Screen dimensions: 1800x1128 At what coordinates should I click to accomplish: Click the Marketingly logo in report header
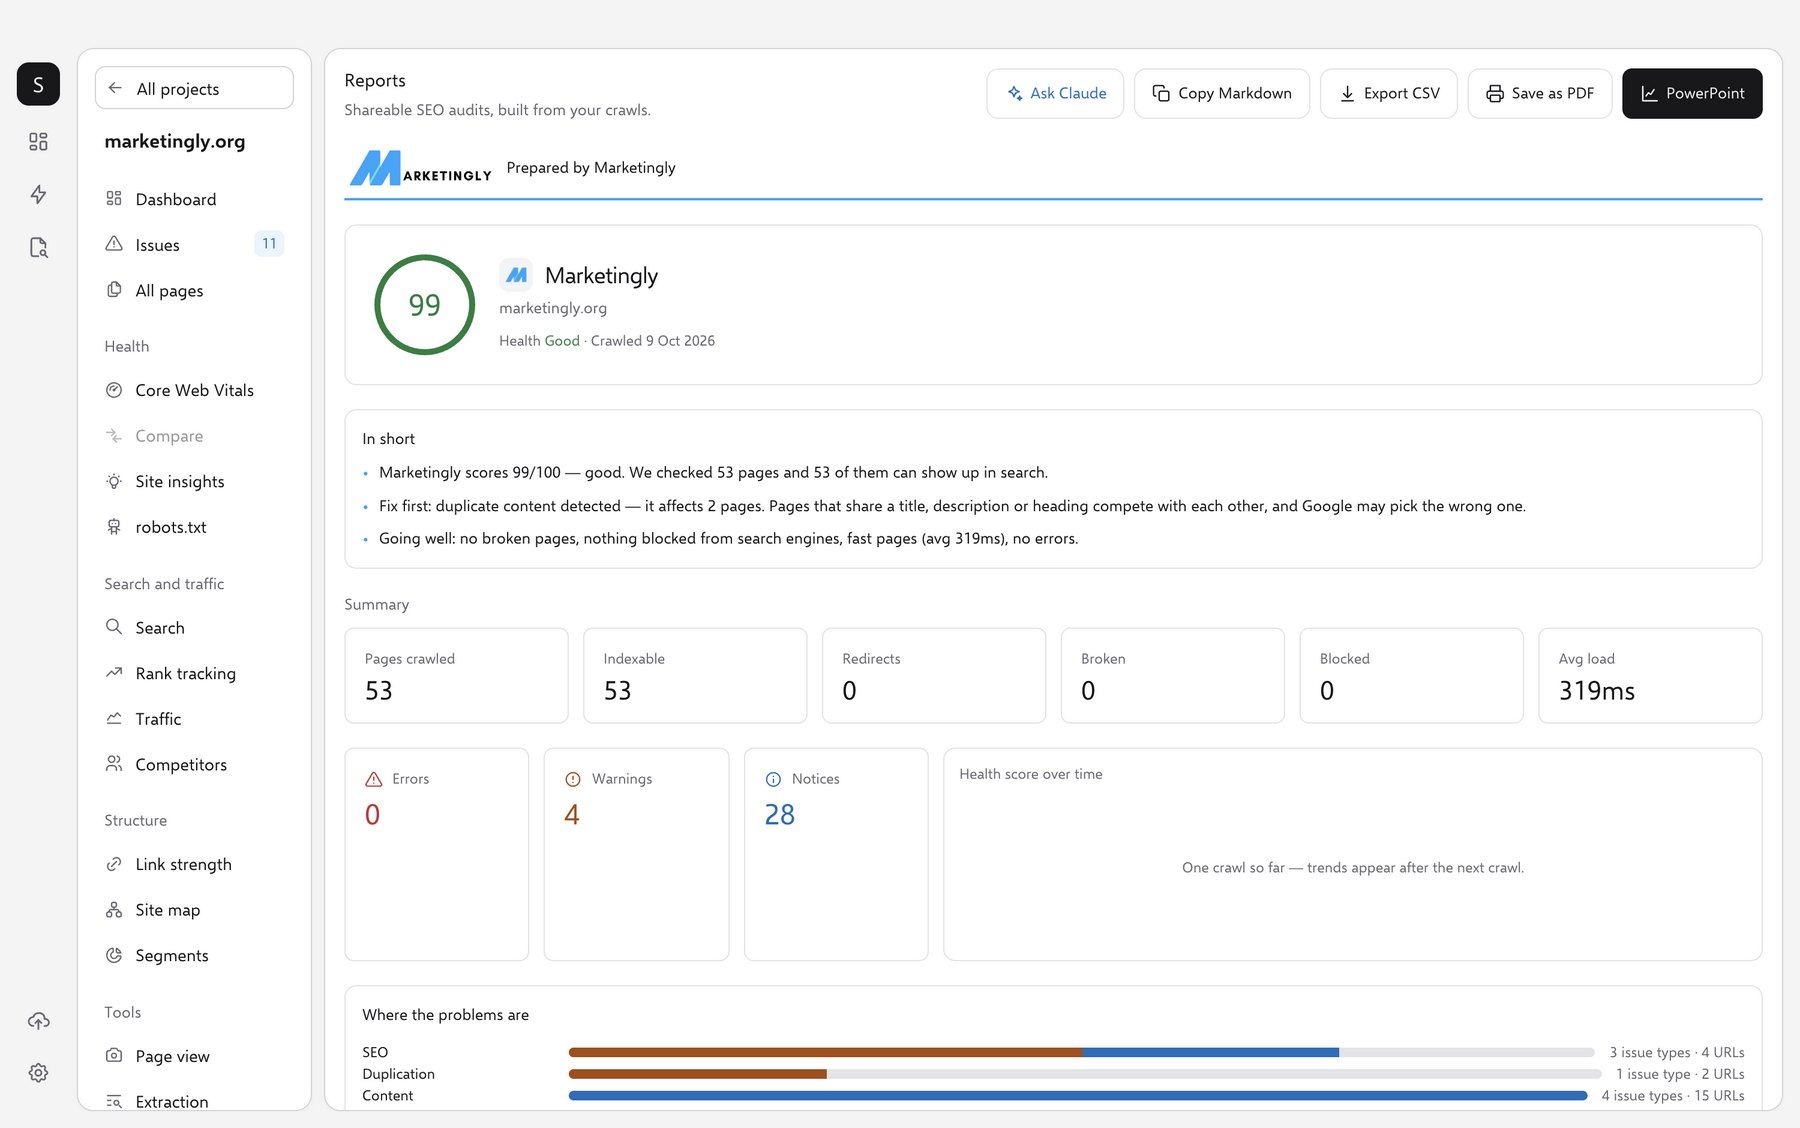pyautogui.click(x=420, y=168)
